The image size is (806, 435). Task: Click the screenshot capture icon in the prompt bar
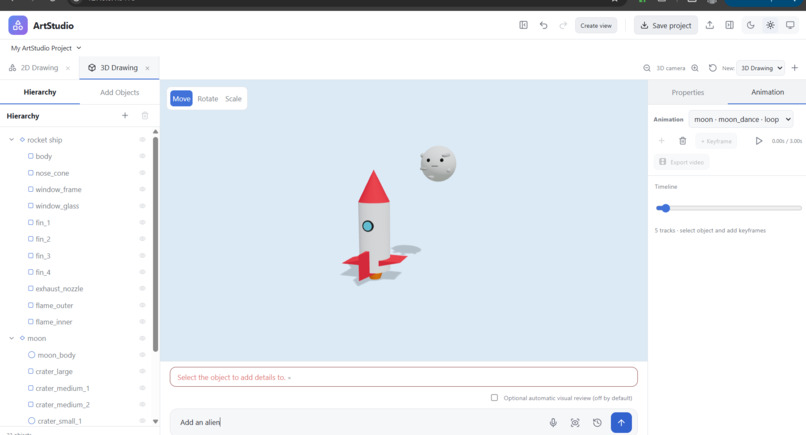[575, 423]
